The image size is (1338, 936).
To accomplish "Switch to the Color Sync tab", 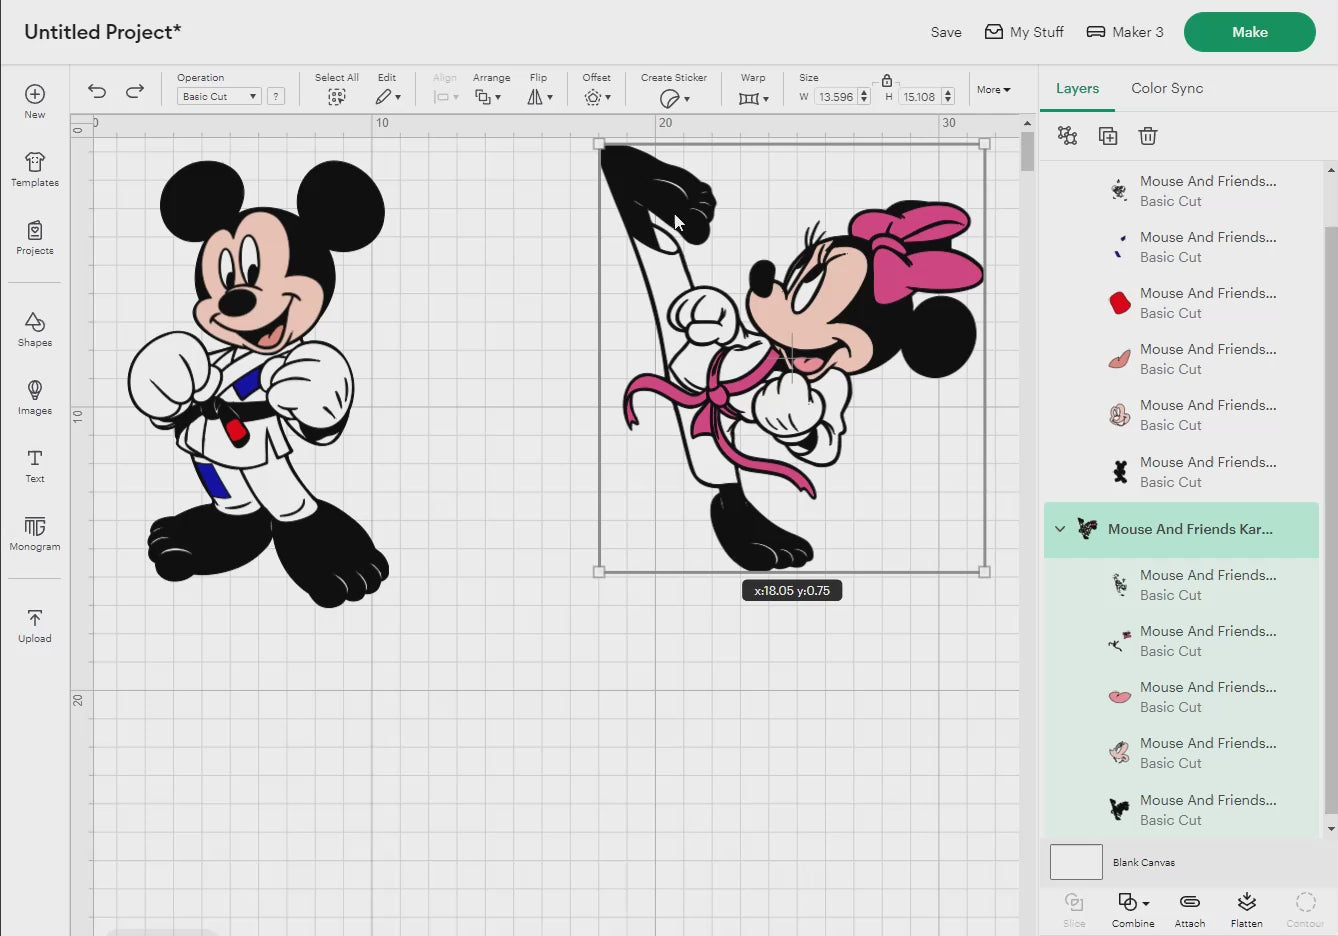I will [x=1167, y=88].
